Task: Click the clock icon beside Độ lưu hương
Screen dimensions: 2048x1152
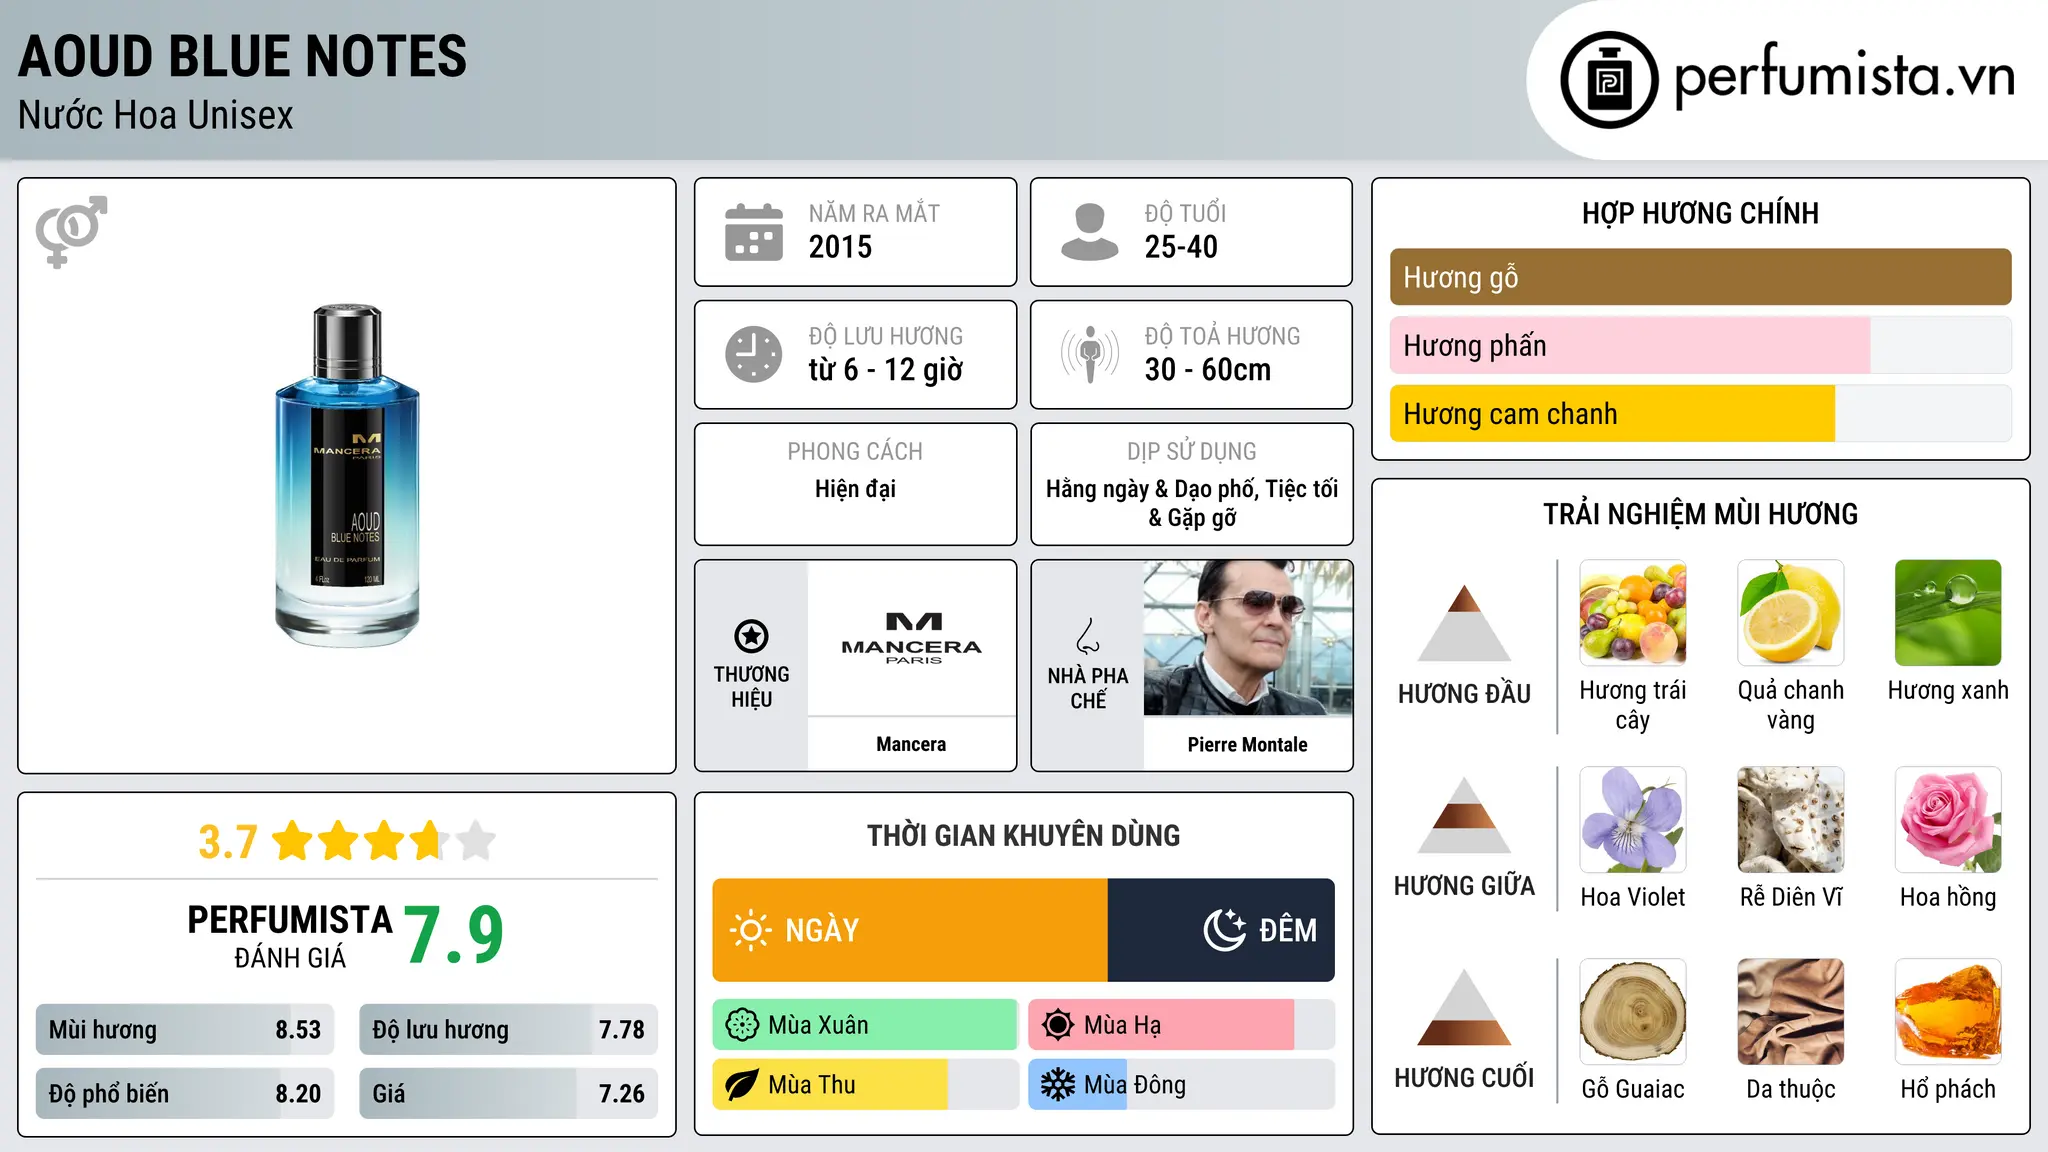Action: [754, 354]
